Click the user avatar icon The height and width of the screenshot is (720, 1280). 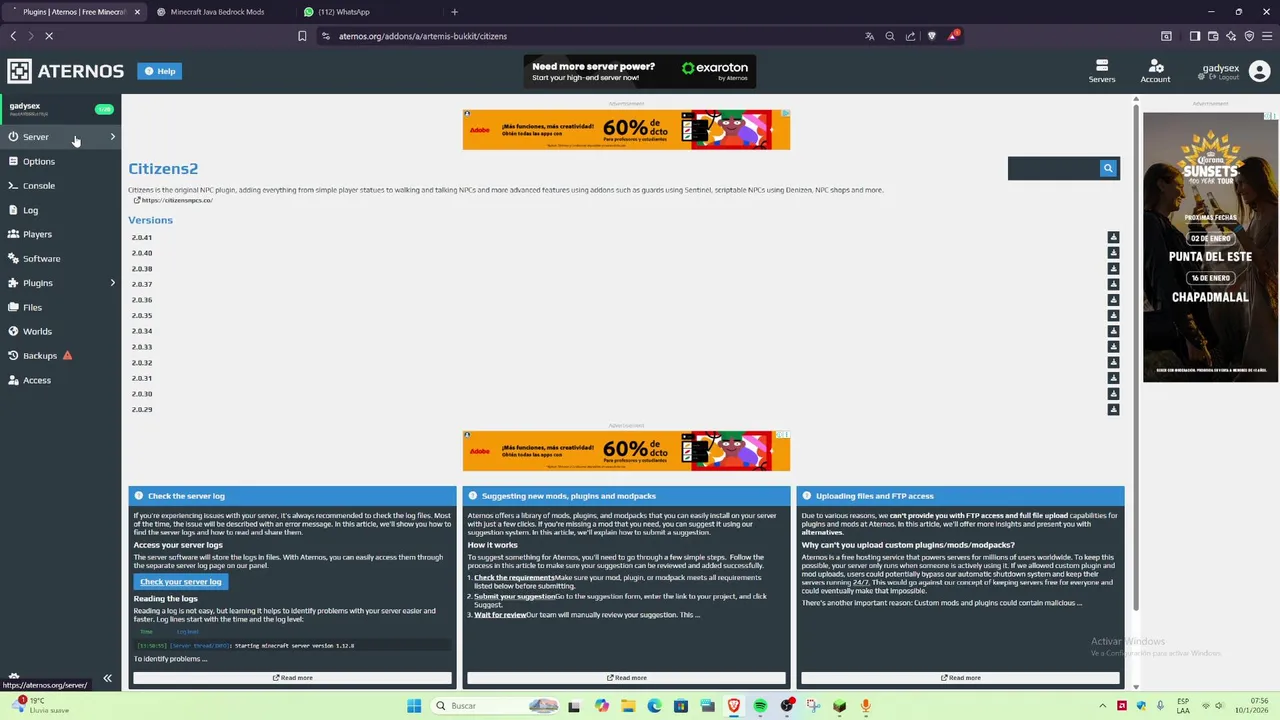coord(1259,71)
